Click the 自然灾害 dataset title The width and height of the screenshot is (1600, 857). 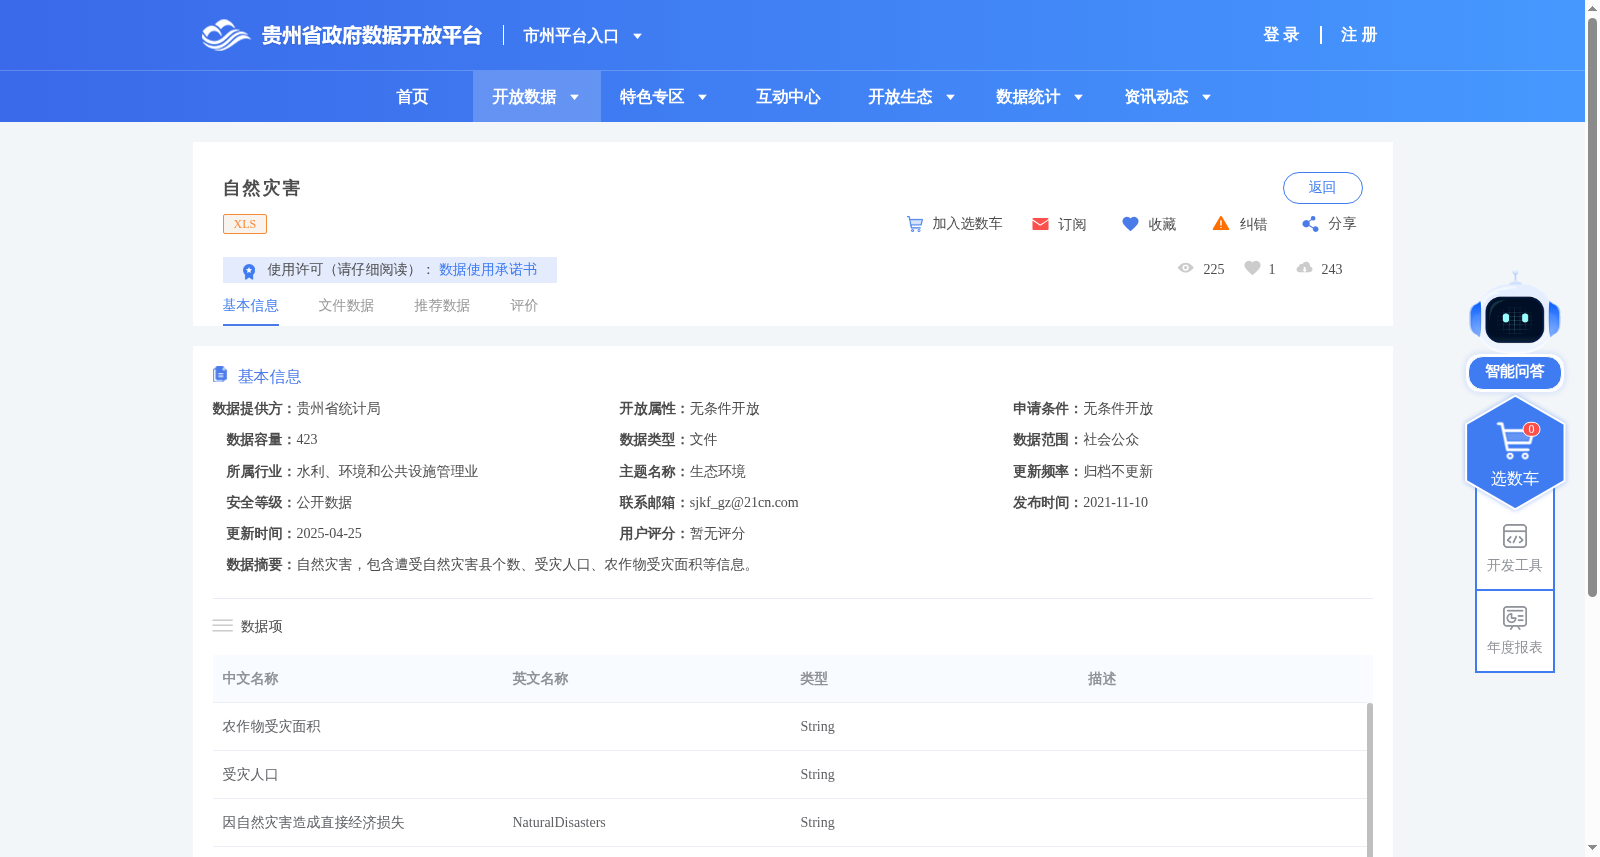click(x=261, y=188)
